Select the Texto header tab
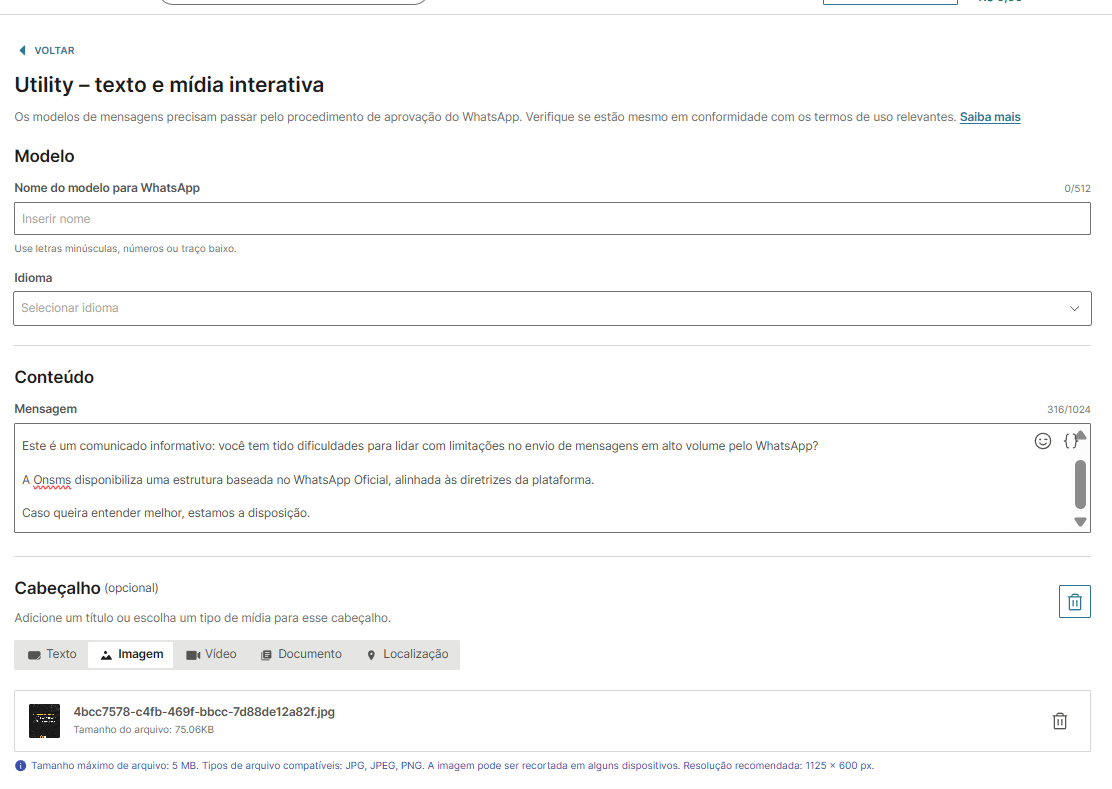Screen dimensions: 1112x789 click(x=52, y=655)
